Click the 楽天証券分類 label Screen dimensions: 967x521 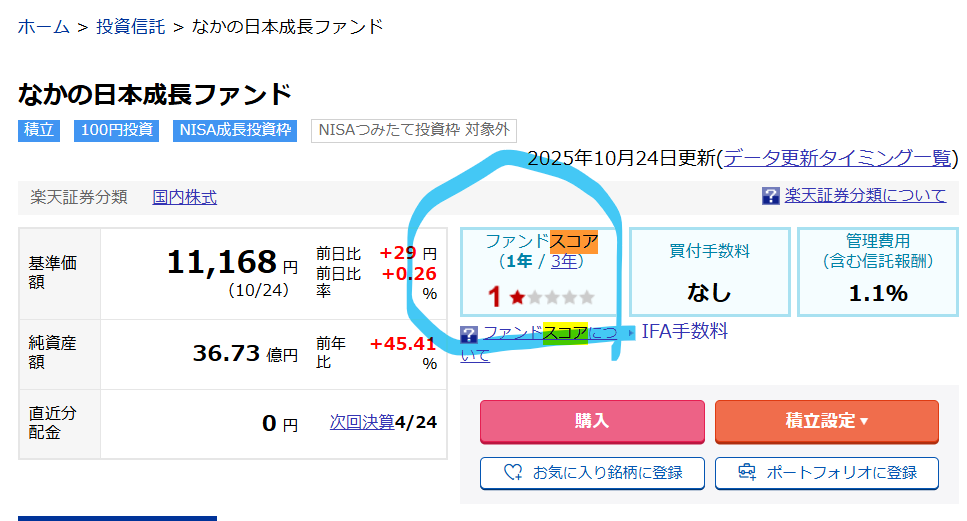click(x=79, y=197)
